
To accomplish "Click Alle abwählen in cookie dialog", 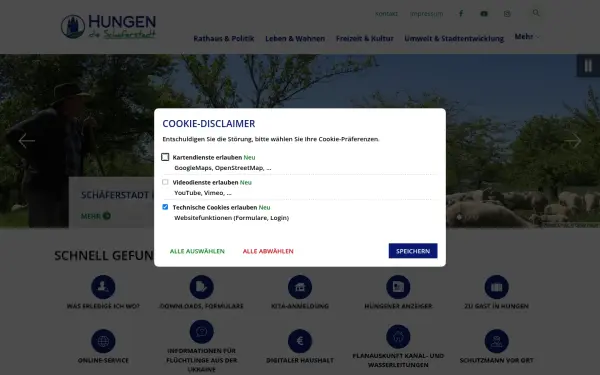I will (x=268, y=251).
